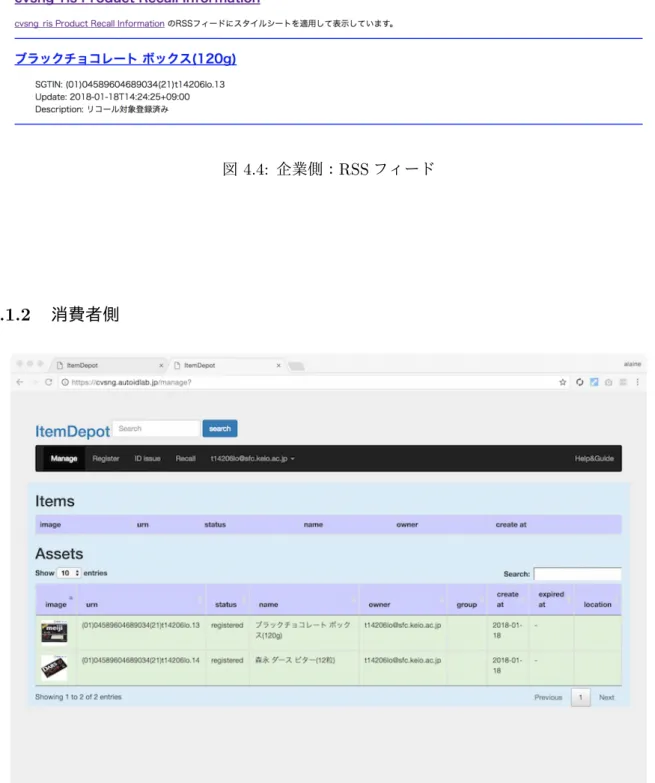Go to Next page of assets

[x=607, y=697]
